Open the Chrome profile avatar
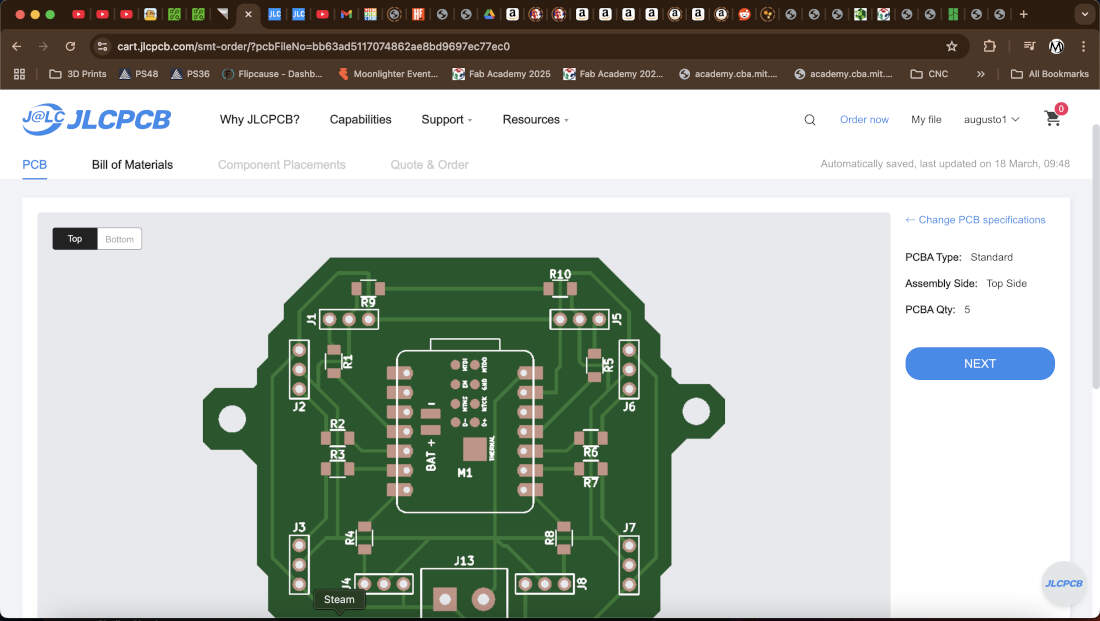The image size is (1100, 621). [1056, 46]
